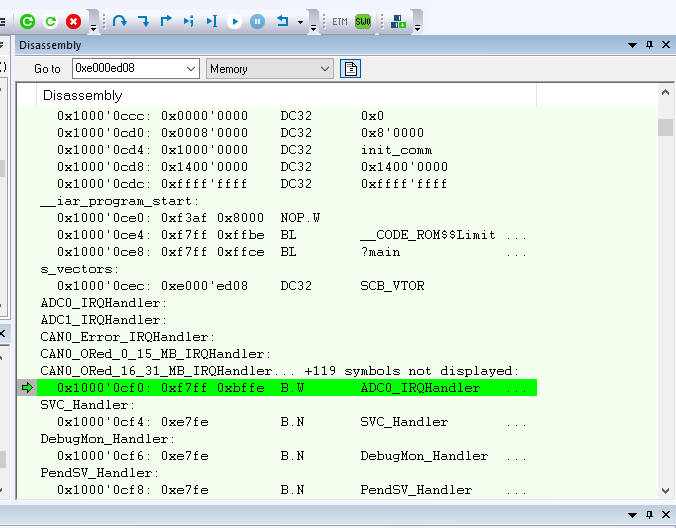Open trace toolbar overflow options arrow

coord(417,28)
